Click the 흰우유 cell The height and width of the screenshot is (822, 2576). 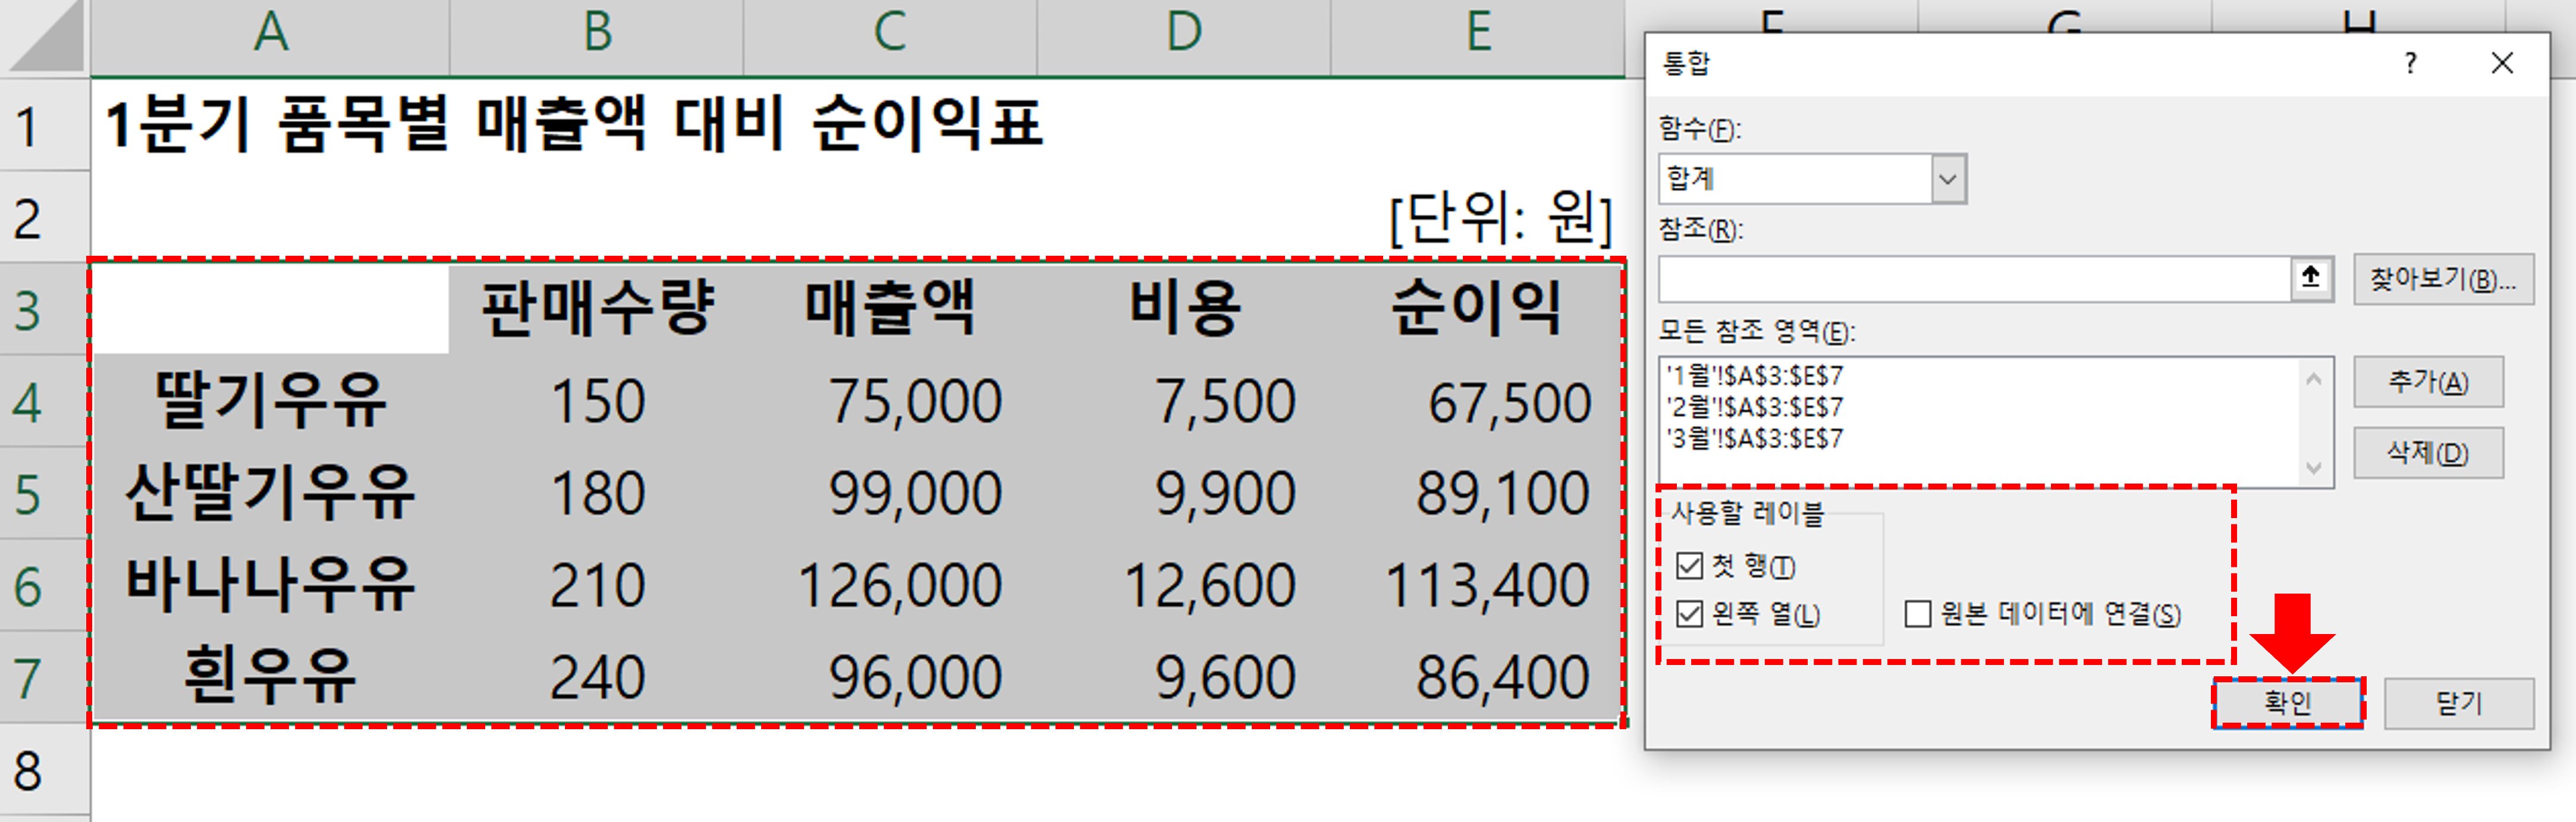pyautogui.click(x=270, y=677)
